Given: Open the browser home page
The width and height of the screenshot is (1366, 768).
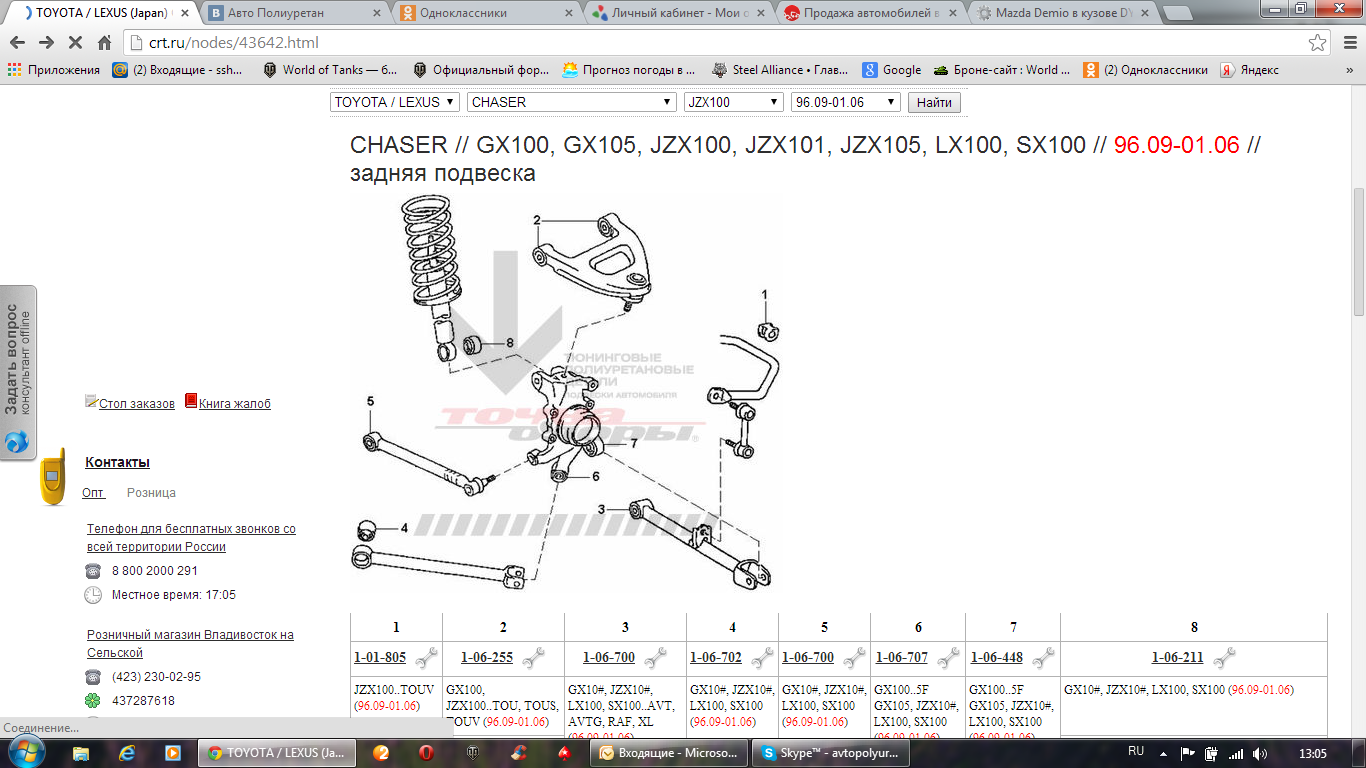Looking at the screenshot, I should (104, 43).
